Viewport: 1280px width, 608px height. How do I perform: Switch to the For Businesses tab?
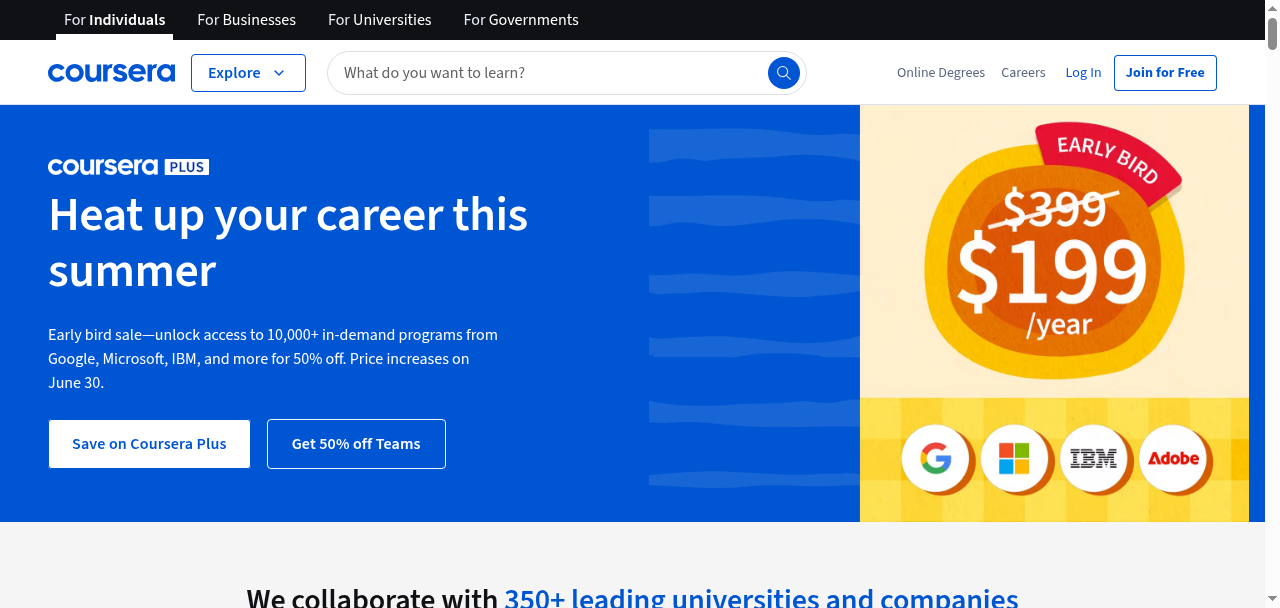click(x=246, y=20)
